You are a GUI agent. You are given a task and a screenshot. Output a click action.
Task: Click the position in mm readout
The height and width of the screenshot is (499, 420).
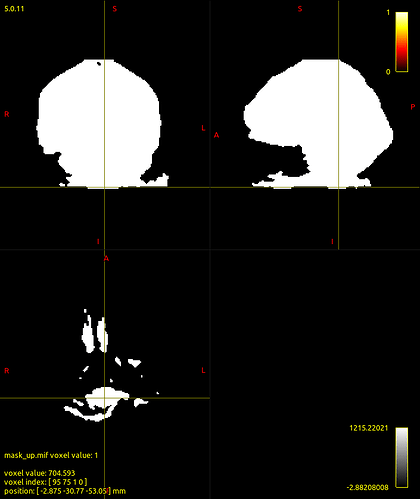tap(65, 491)
